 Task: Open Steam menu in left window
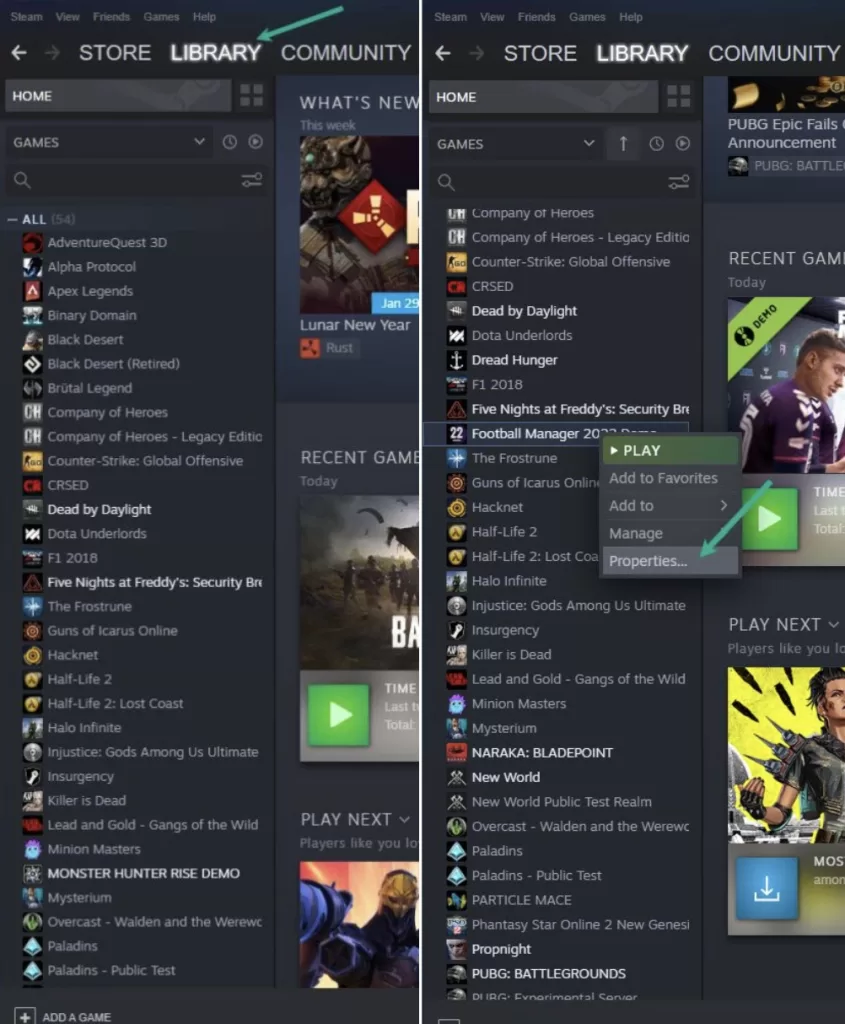coord(26,17)
